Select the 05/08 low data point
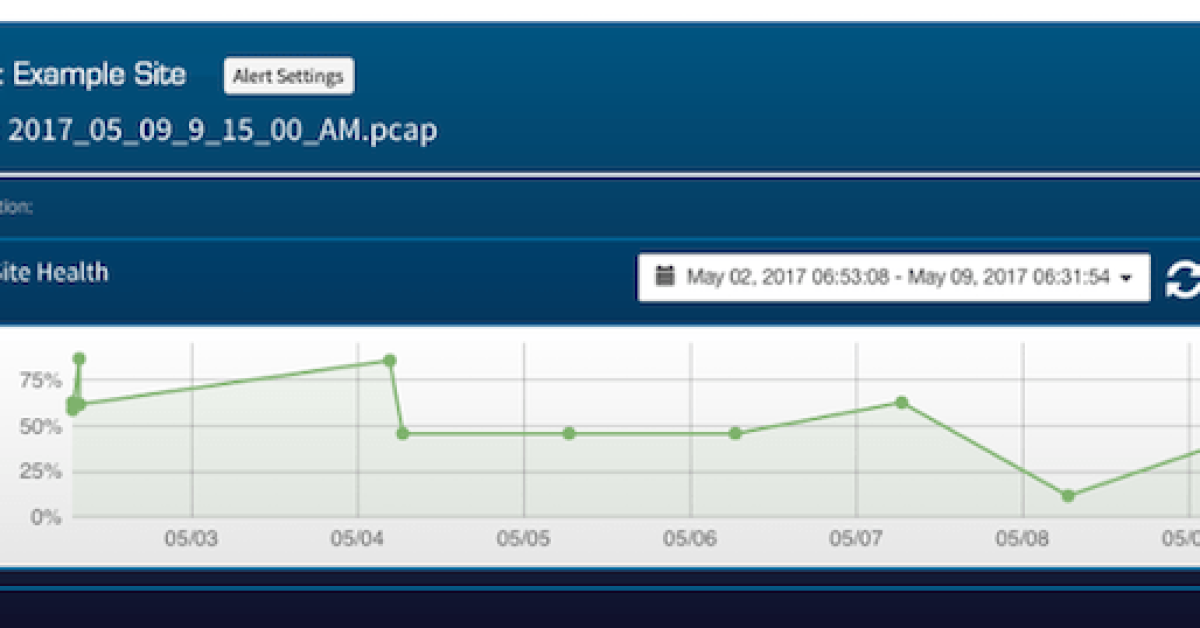Screen dimensions: 1200x628 1068,496
